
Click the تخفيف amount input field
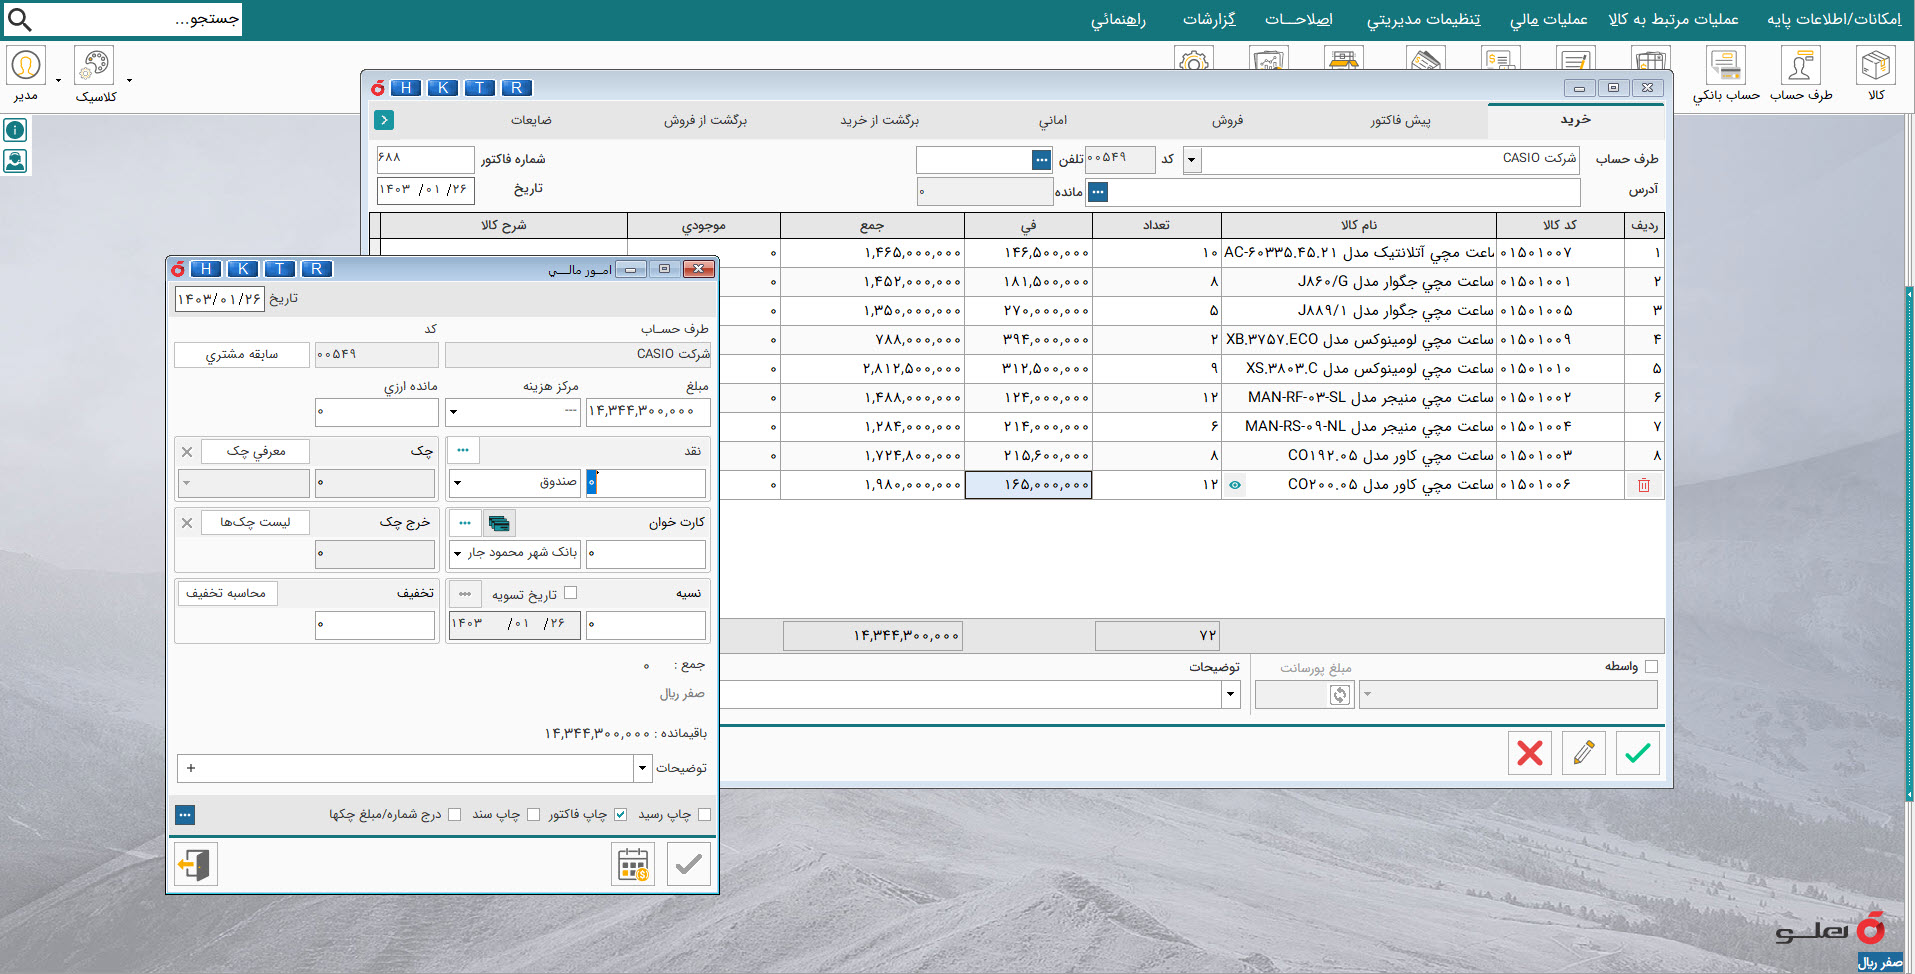point(375,625)
